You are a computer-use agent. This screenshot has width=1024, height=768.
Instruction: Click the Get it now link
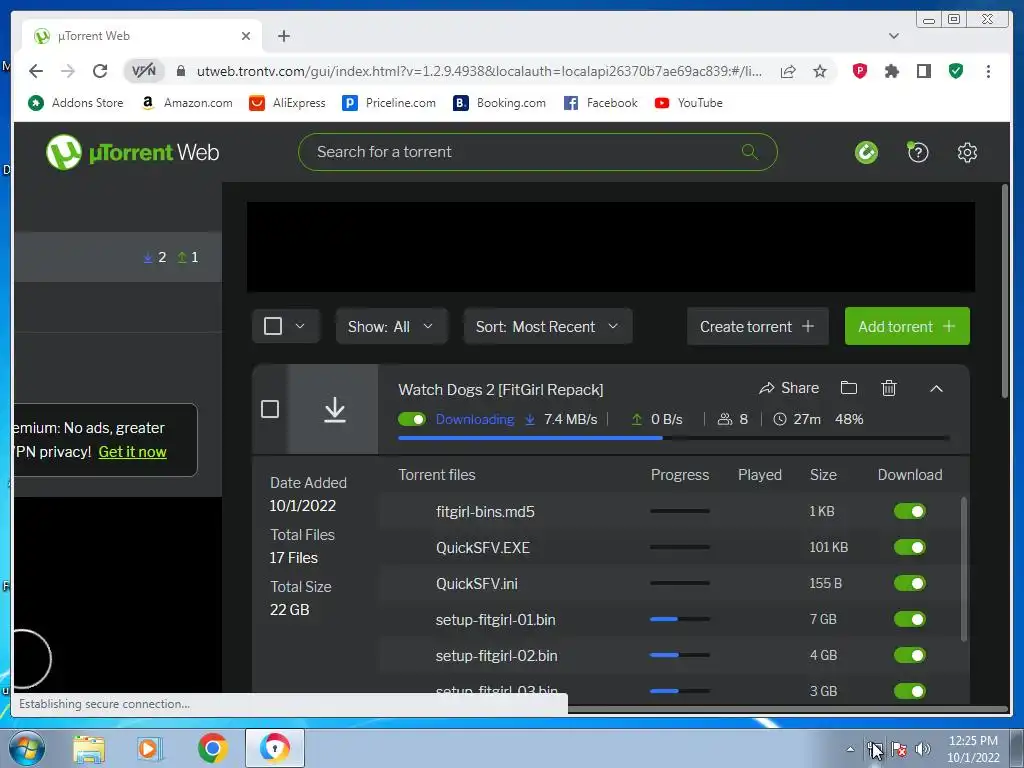tap(133, 452)
